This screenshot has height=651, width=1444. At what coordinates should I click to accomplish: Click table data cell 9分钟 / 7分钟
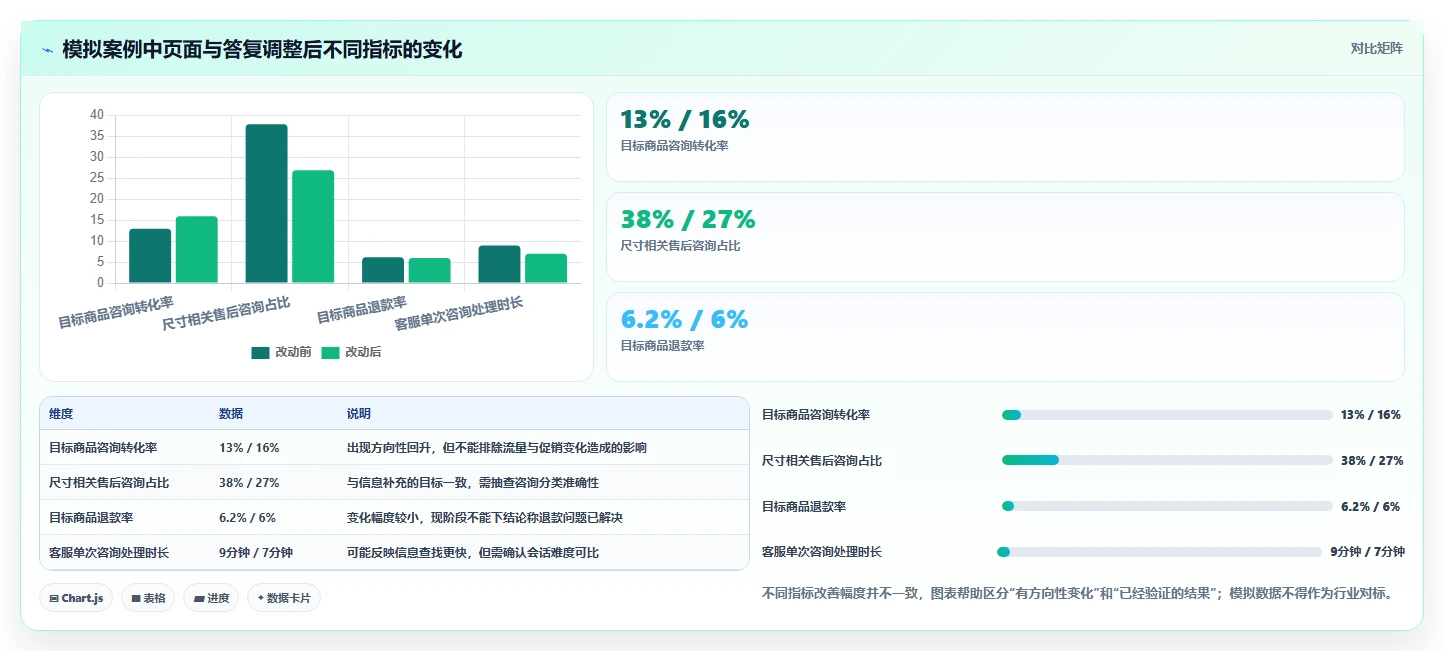256,553
